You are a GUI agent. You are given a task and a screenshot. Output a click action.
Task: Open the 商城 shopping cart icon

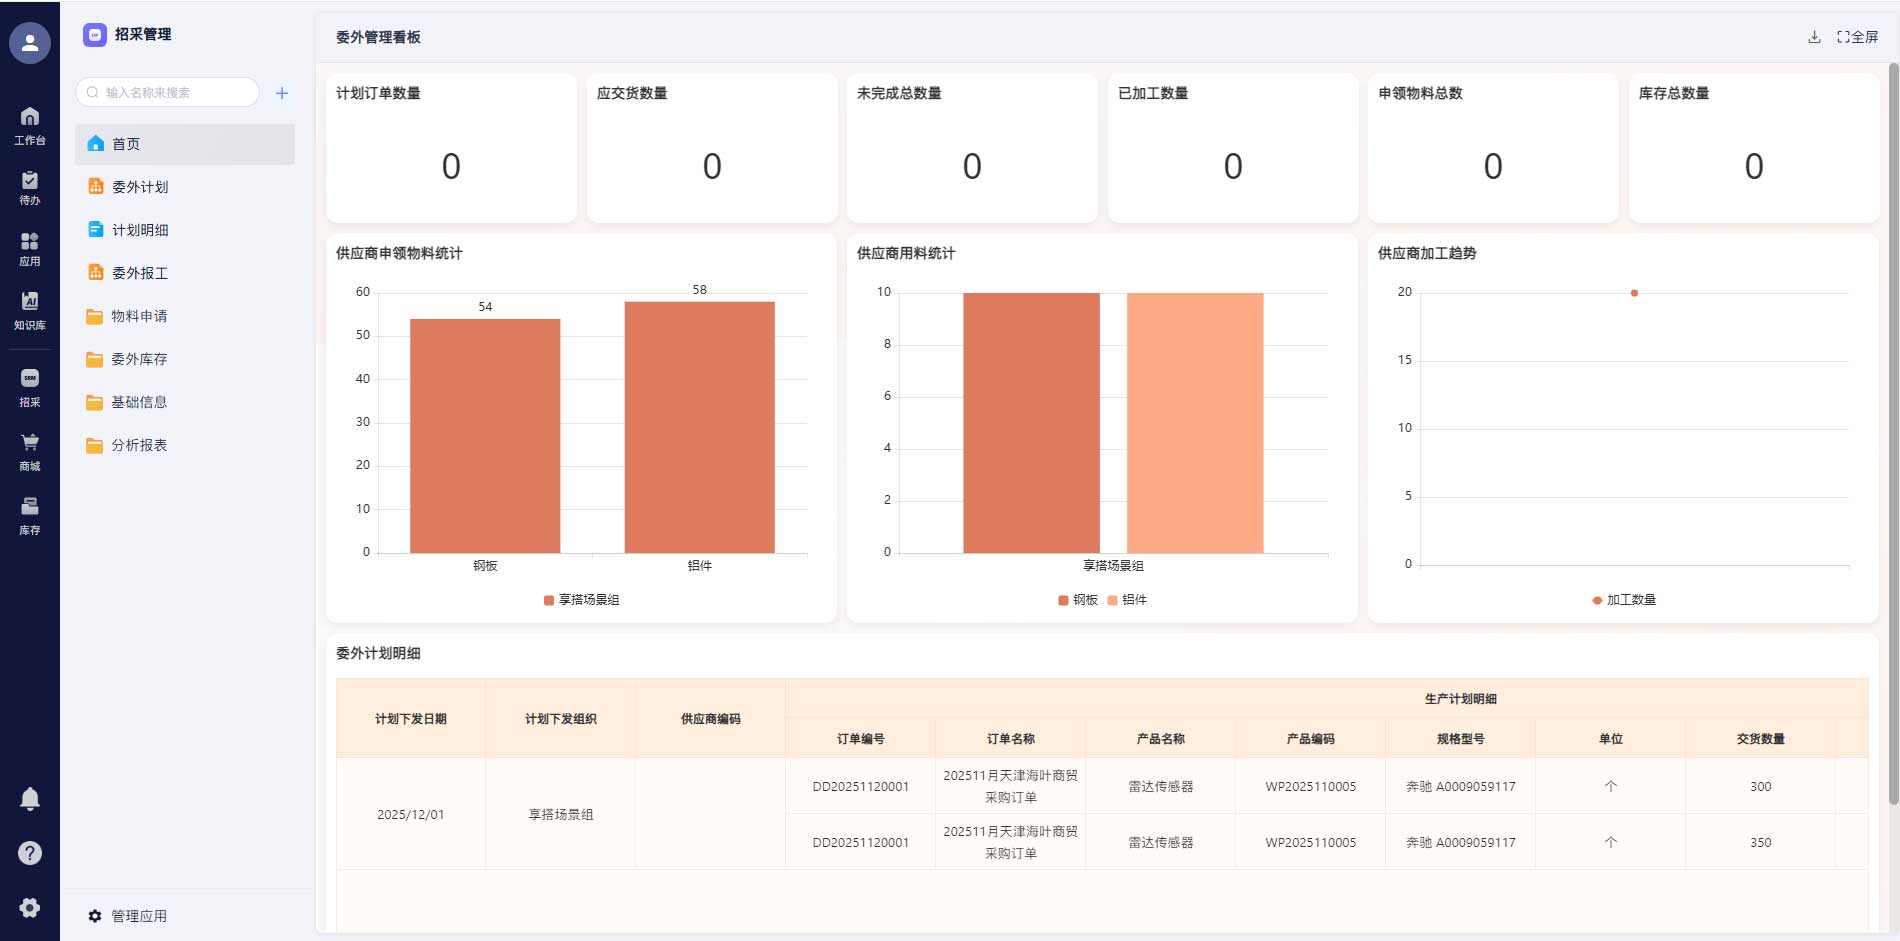30,451
